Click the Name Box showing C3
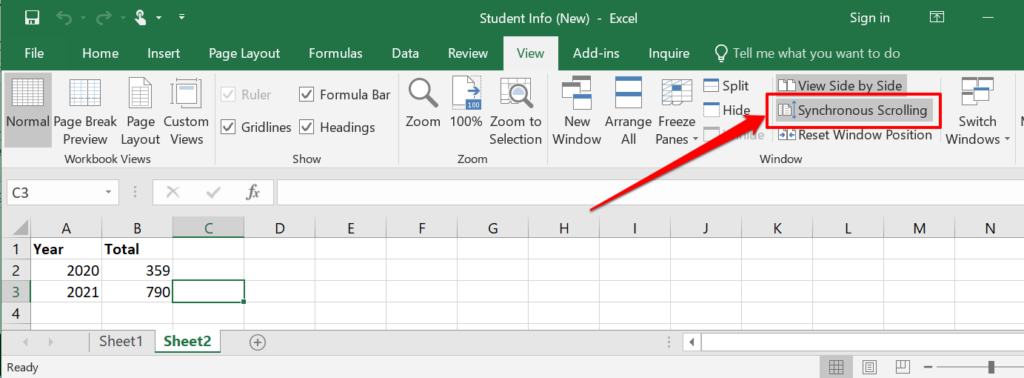The height and width of the screenshot is (378, 1024). [x=54, y=193]
